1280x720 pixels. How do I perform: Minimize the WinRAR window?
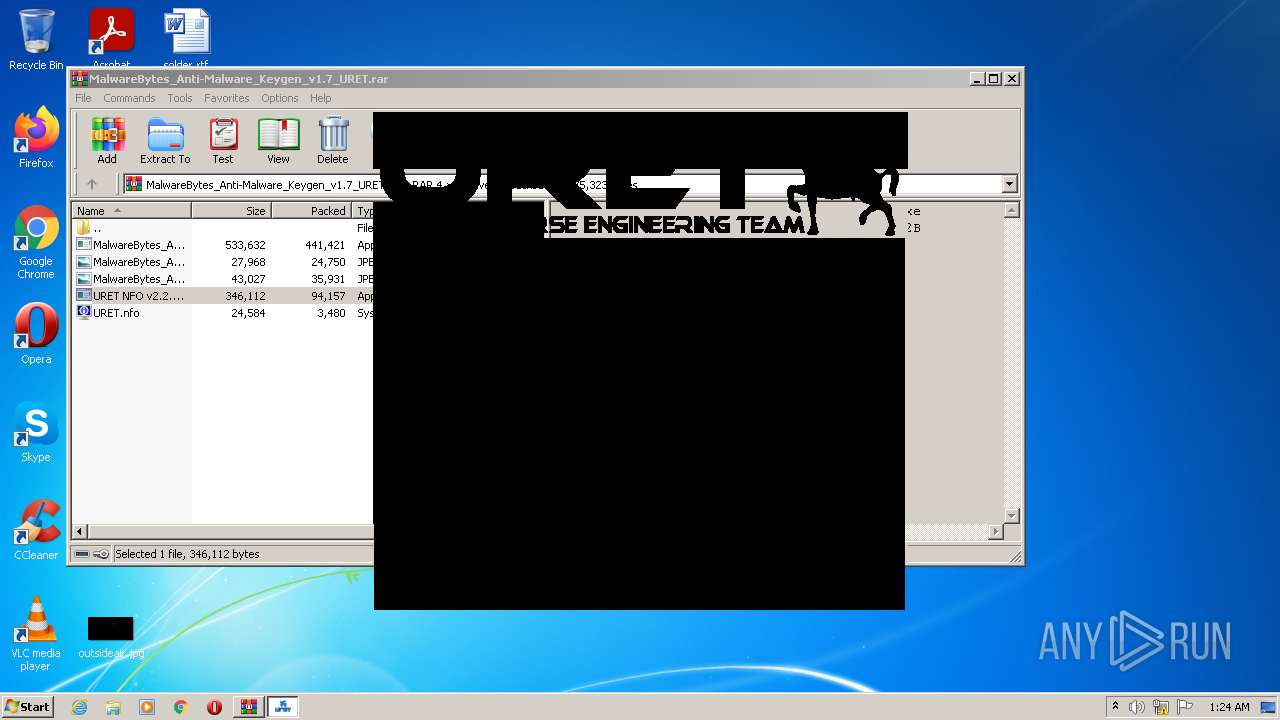click(x=977, y=79)
